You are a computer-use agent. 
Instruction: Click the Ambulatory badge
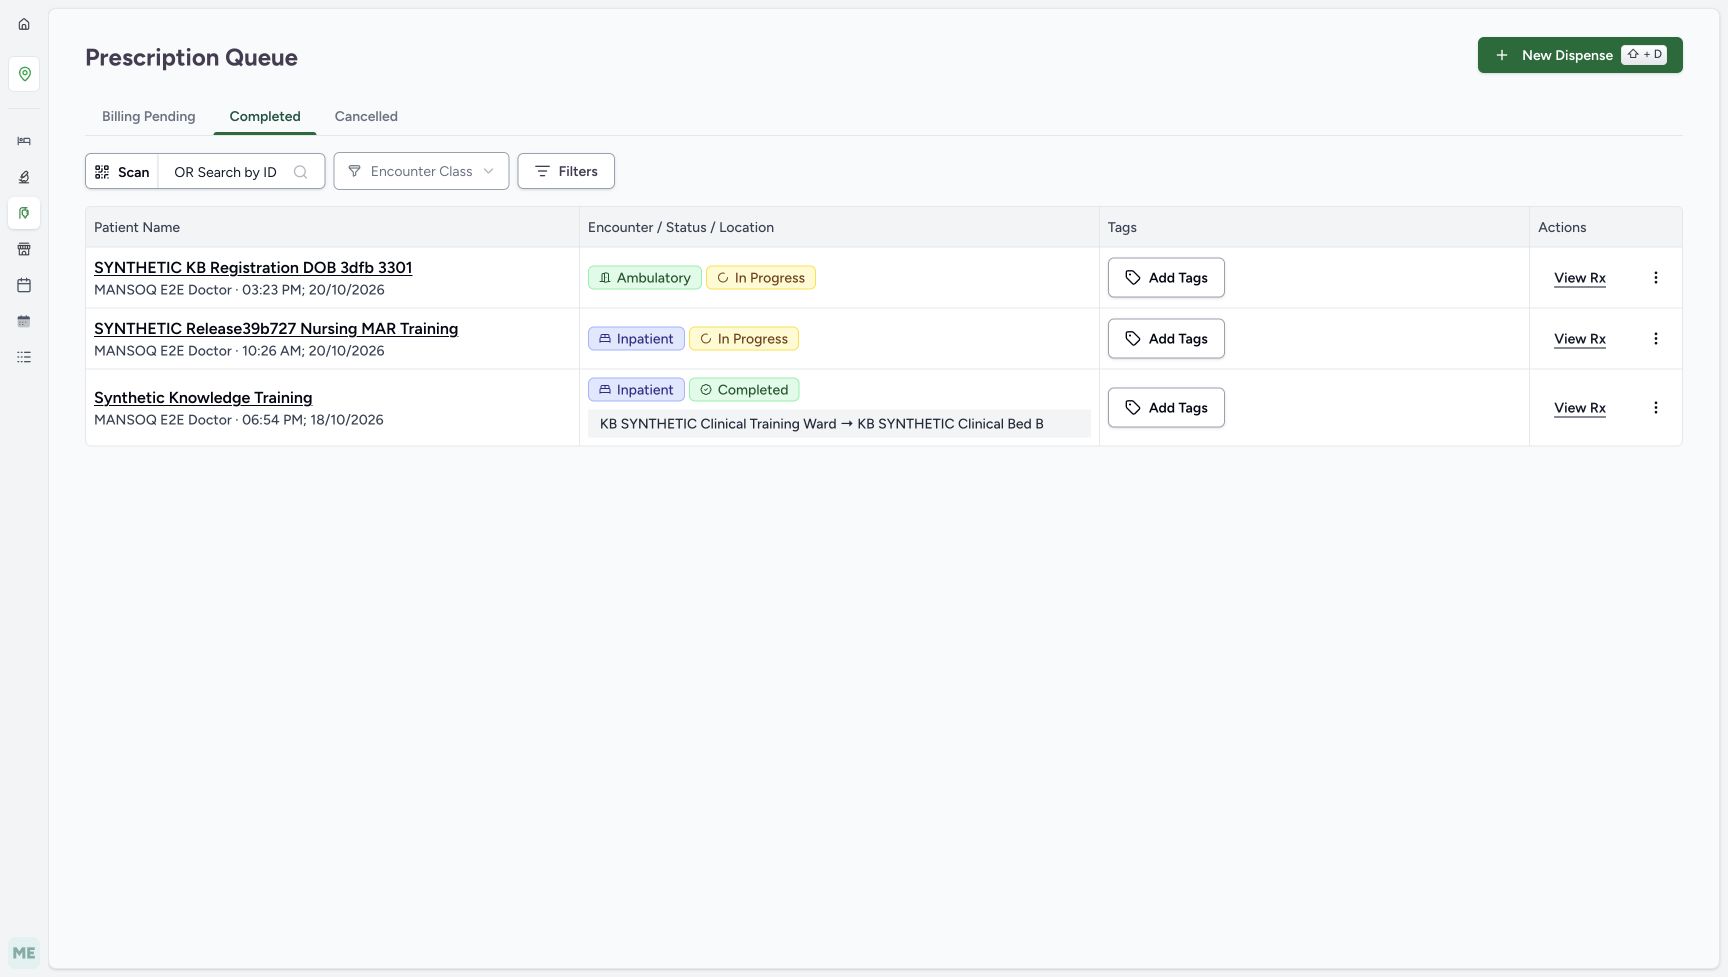645,278
